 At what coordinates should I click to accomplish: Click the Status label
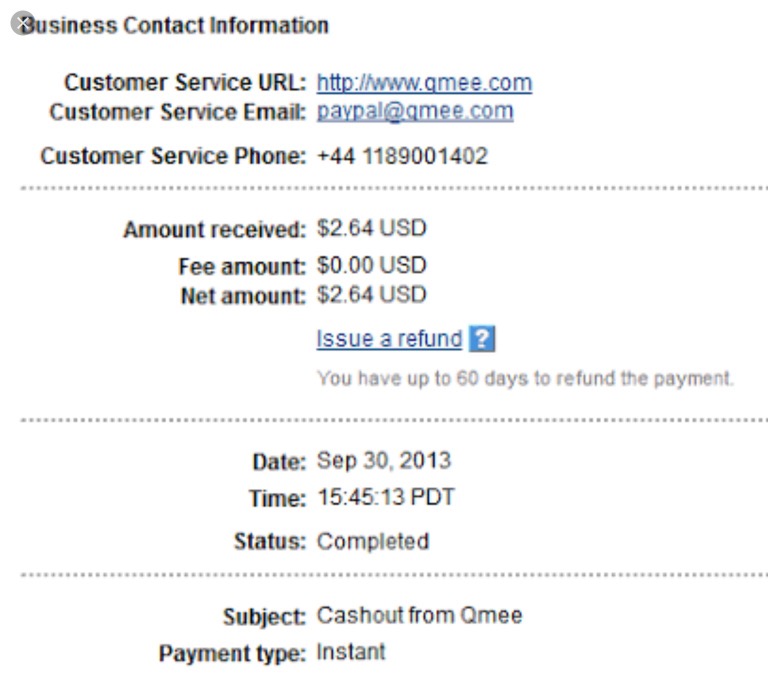coord(269,542)
